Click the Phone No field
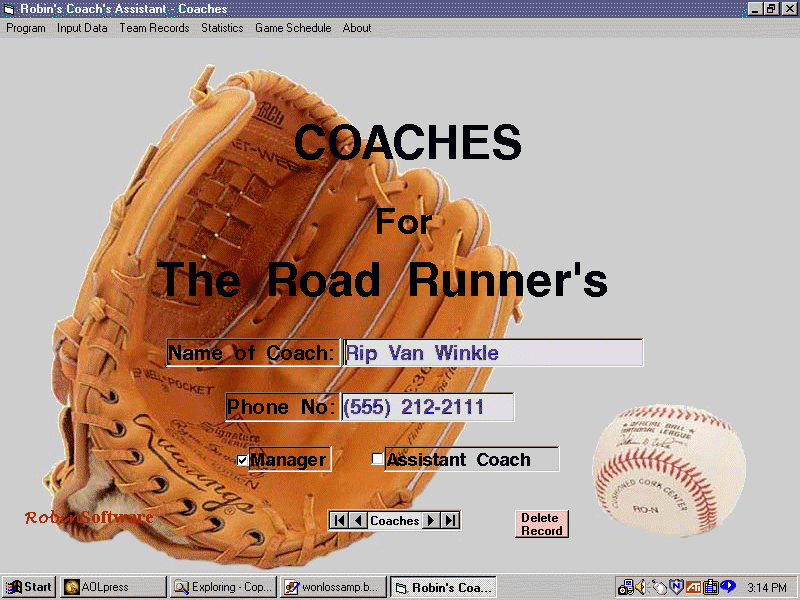The height and width of the screenshot is (600, 800). pyautogui.click(x=428, y=407)
